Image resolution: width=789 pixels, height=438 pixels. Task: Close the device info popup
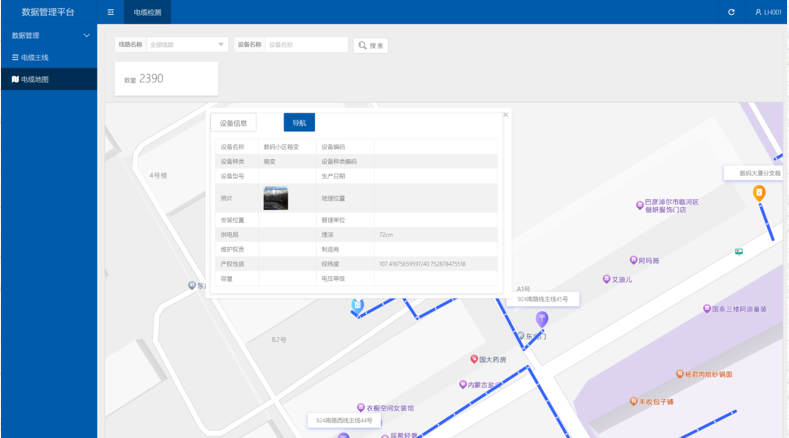tap(506, 115)
